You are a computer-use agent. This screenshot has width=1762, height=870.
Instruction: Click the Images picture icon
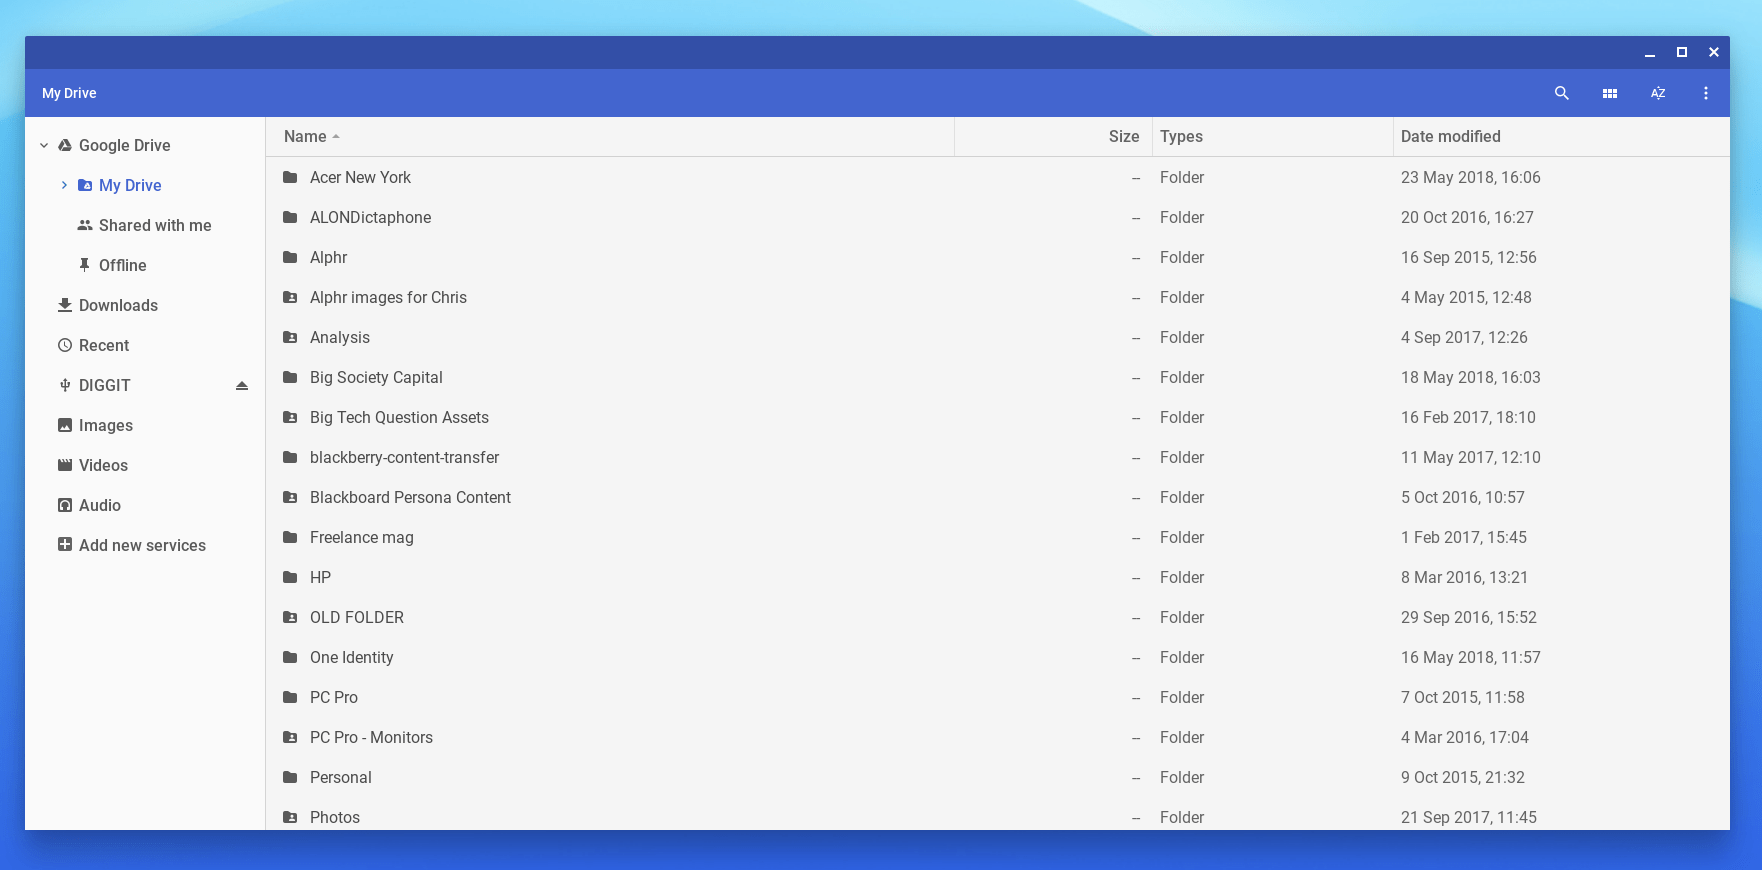65,425
